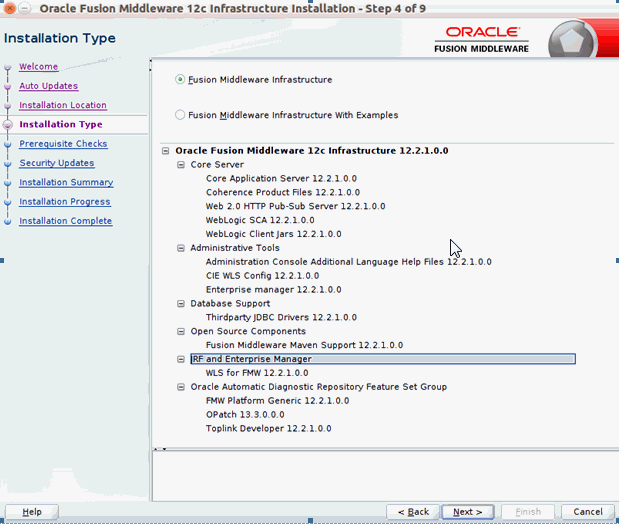Select Thirdparty JDBC Drivers 12.2.1.0.0 row
This screenshot has width=619, height=524.
tap(281, 317)
